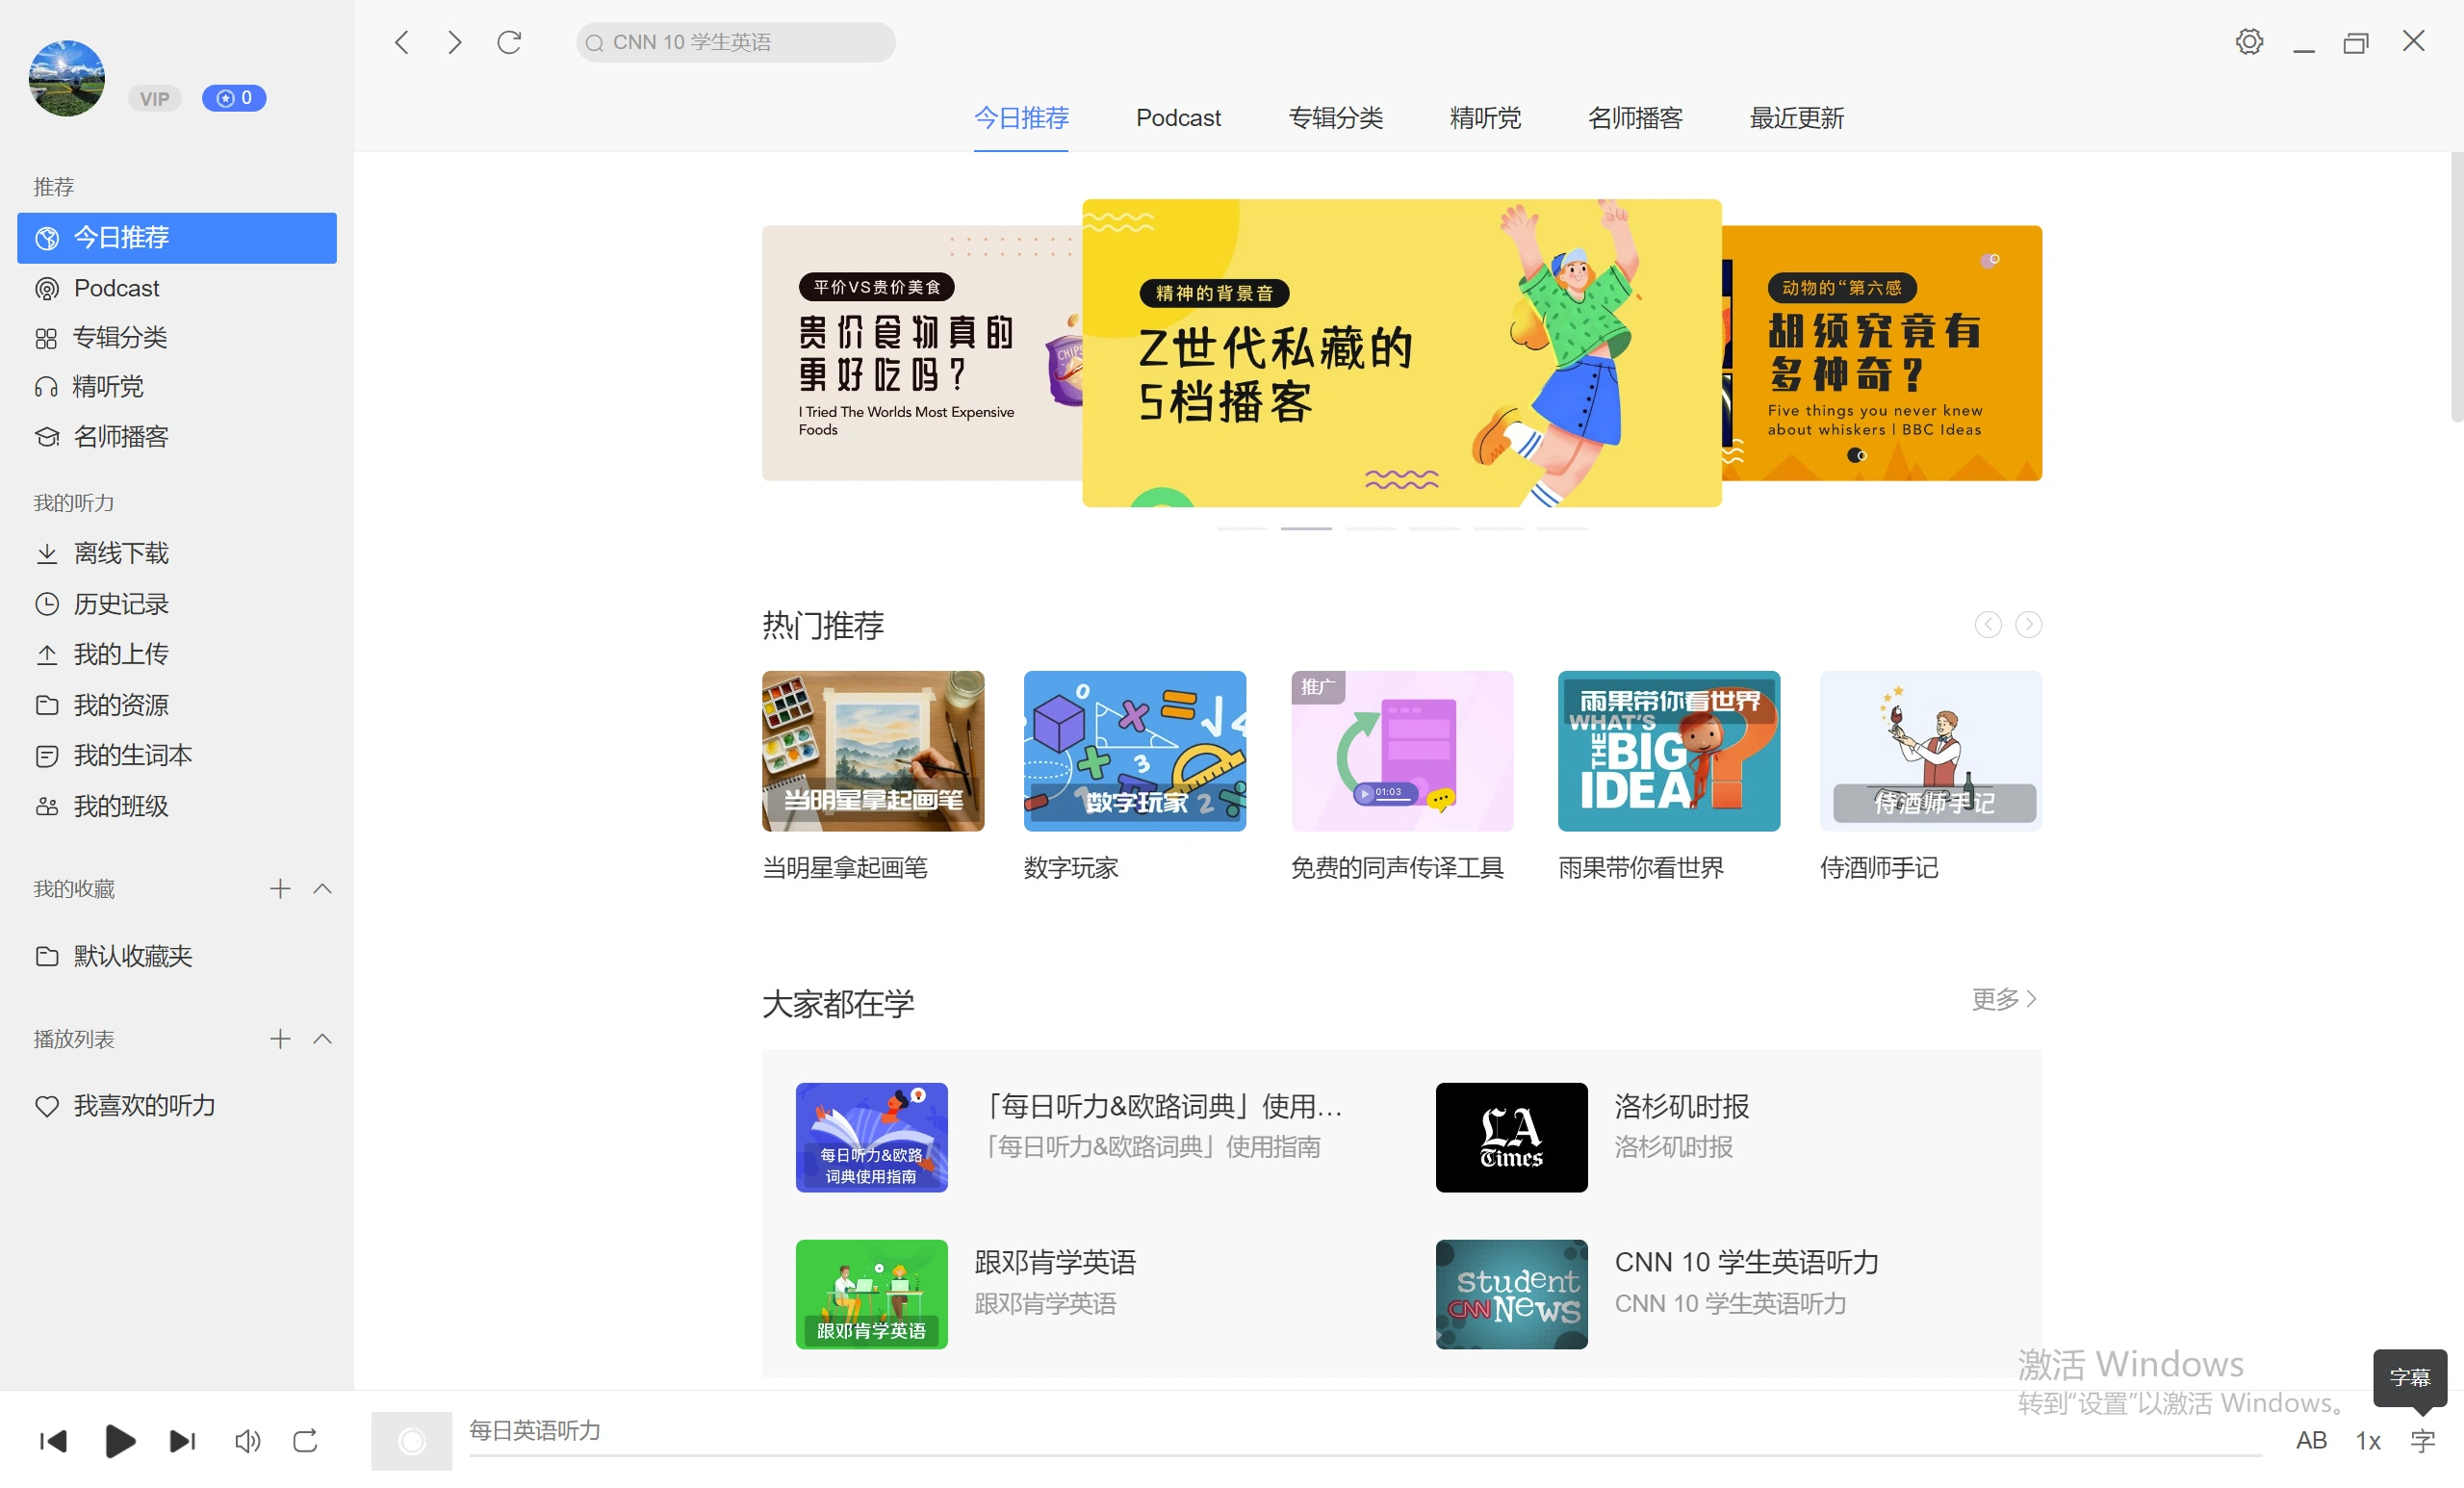
Task: Switch to the Podcast tab
Action: [x=1178, y=118]
